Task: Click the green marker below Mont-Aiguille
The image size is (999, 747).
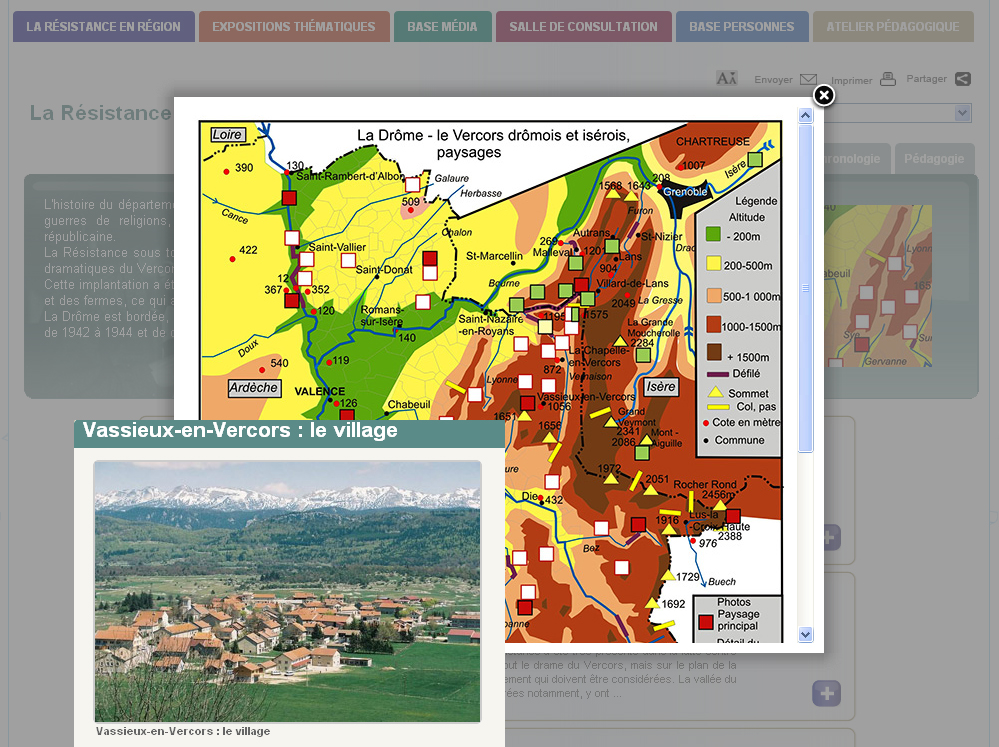Action: (642, 453)
